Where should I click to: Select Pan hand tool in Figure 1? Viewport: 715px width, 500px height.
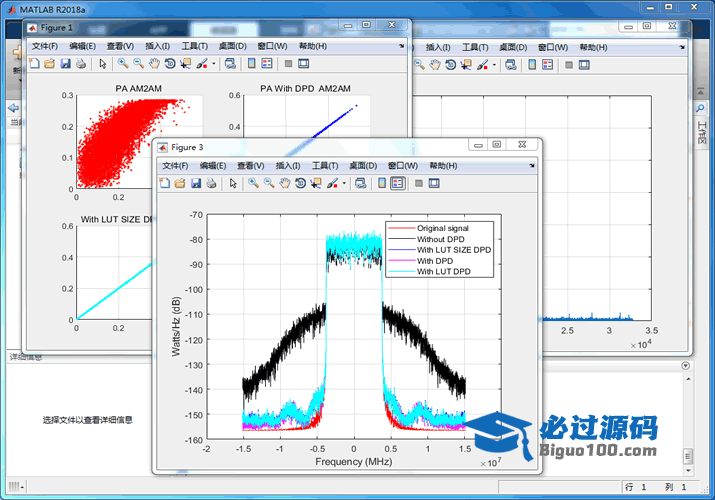pos(155,63)
